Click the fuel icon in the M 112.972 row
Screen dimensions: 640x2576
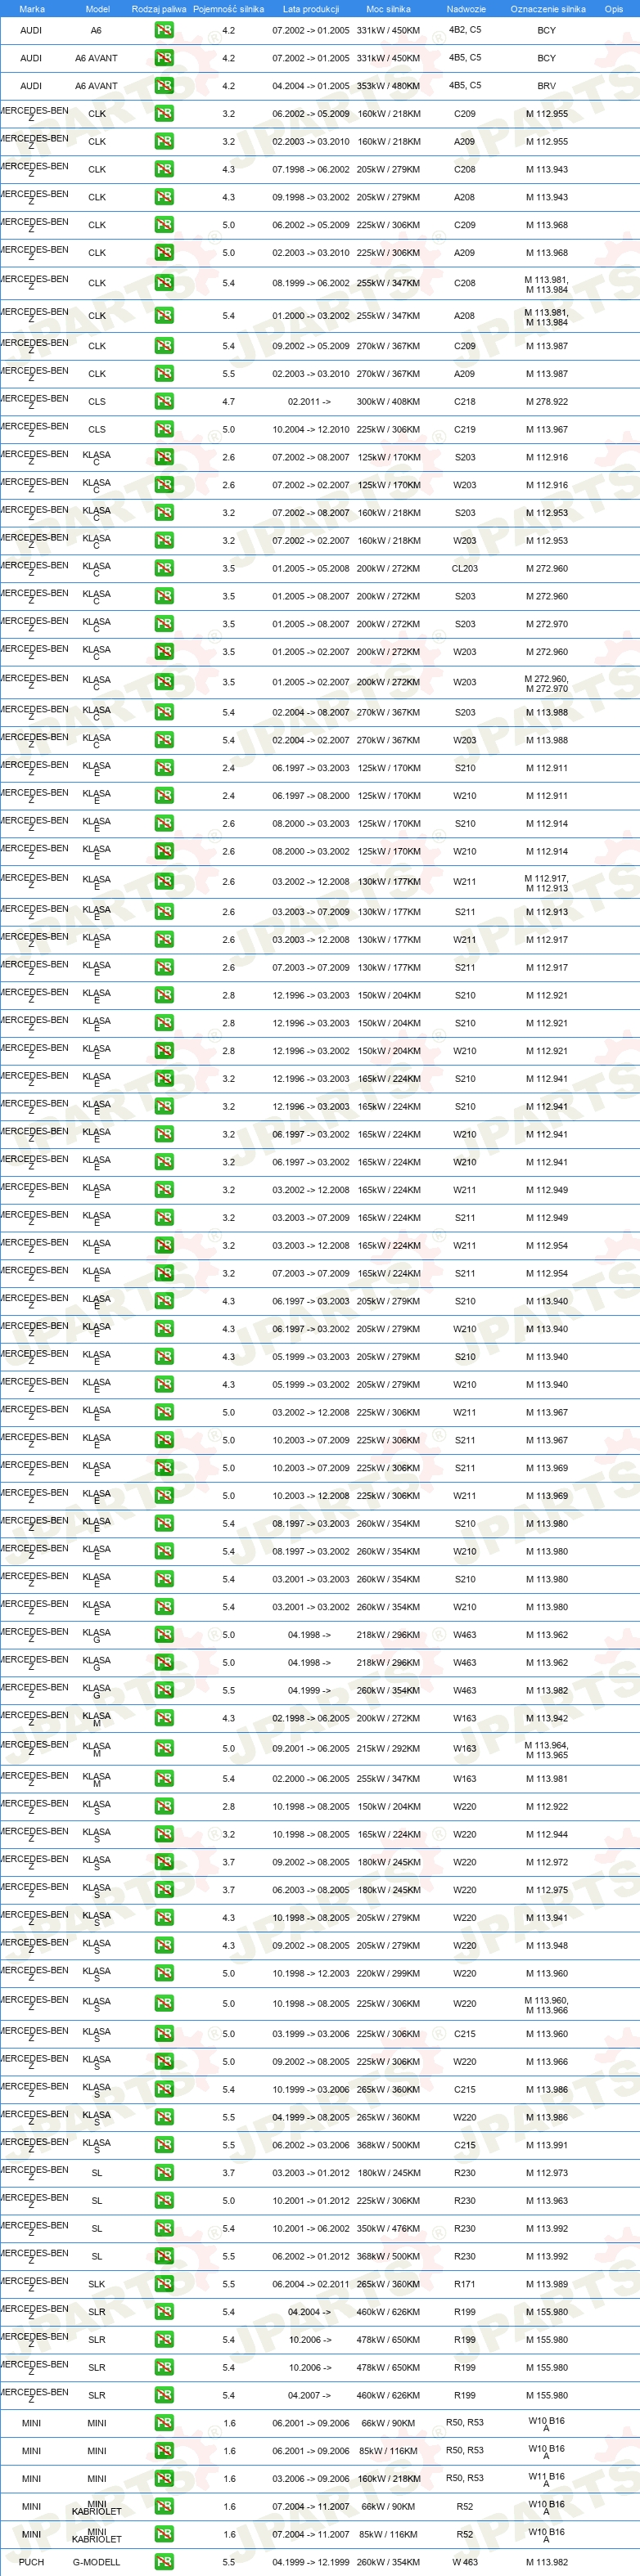point(164,1863)
